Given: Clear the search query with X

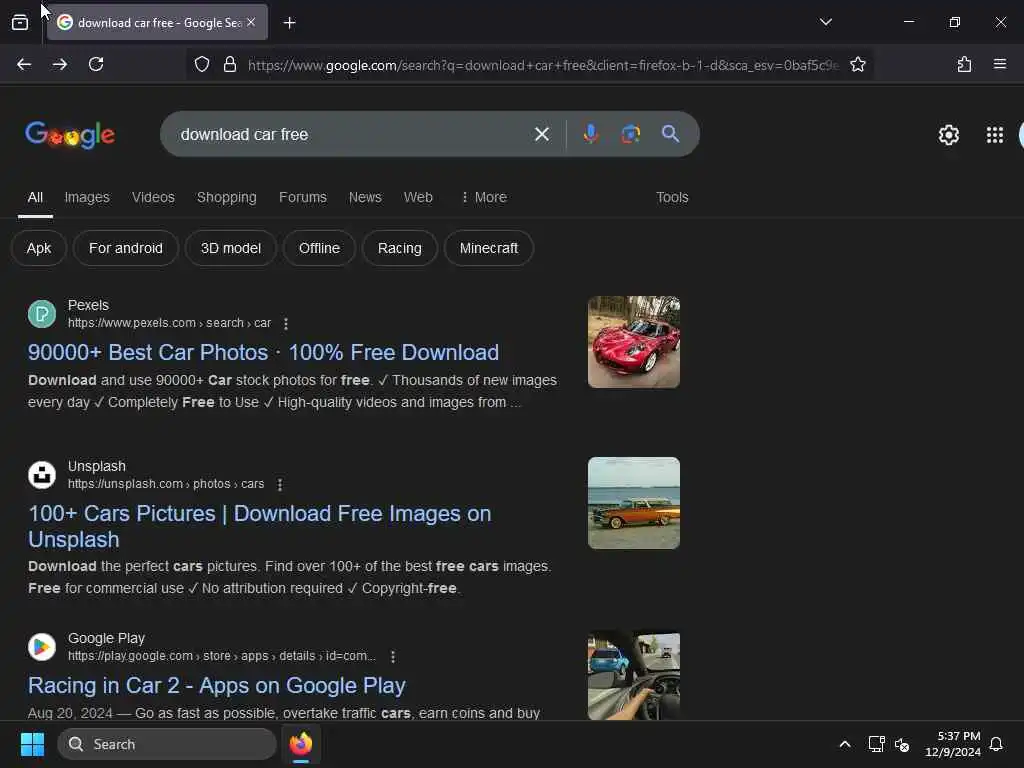Looking at the screenshot, I should [541, 135].
